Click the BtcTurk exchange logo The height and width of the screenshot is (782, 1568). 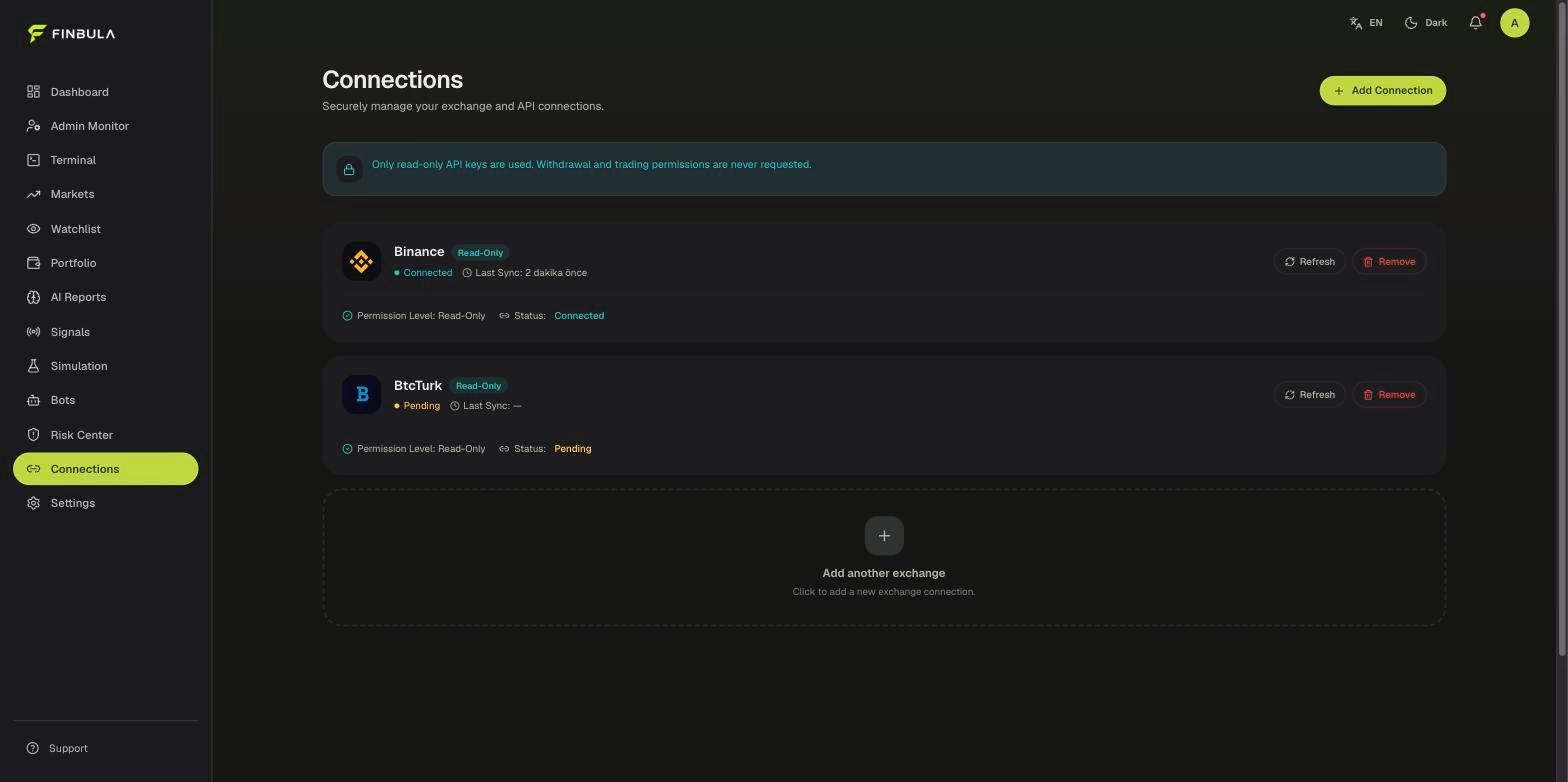[x=362, y=395]
